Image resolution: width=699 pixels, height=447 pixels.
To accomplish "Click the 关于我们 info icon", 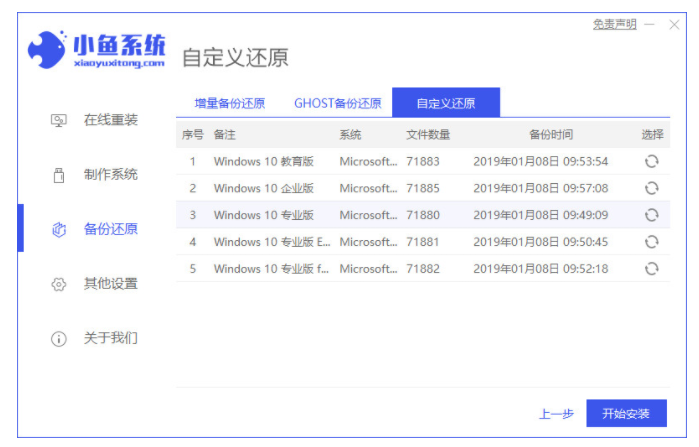I will pos(59,338).
